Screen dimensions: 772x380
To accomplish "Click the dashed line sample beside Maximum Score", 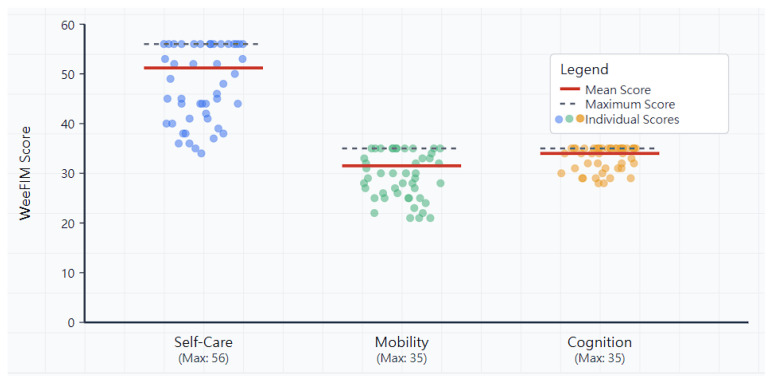I will coord(570,104).
